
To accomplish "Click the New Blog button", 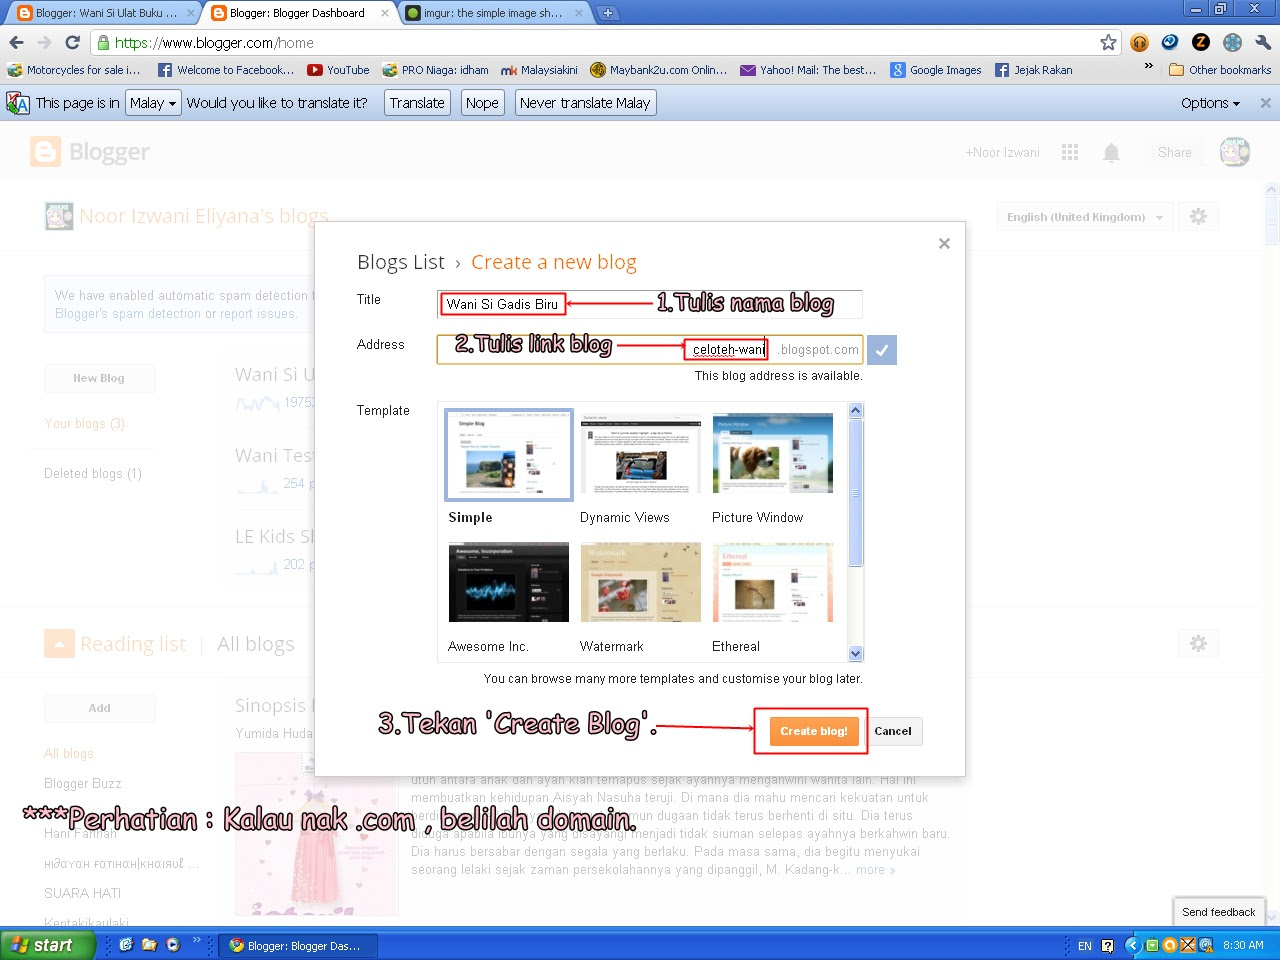I will pyautogui.click(x=99, y=378).
